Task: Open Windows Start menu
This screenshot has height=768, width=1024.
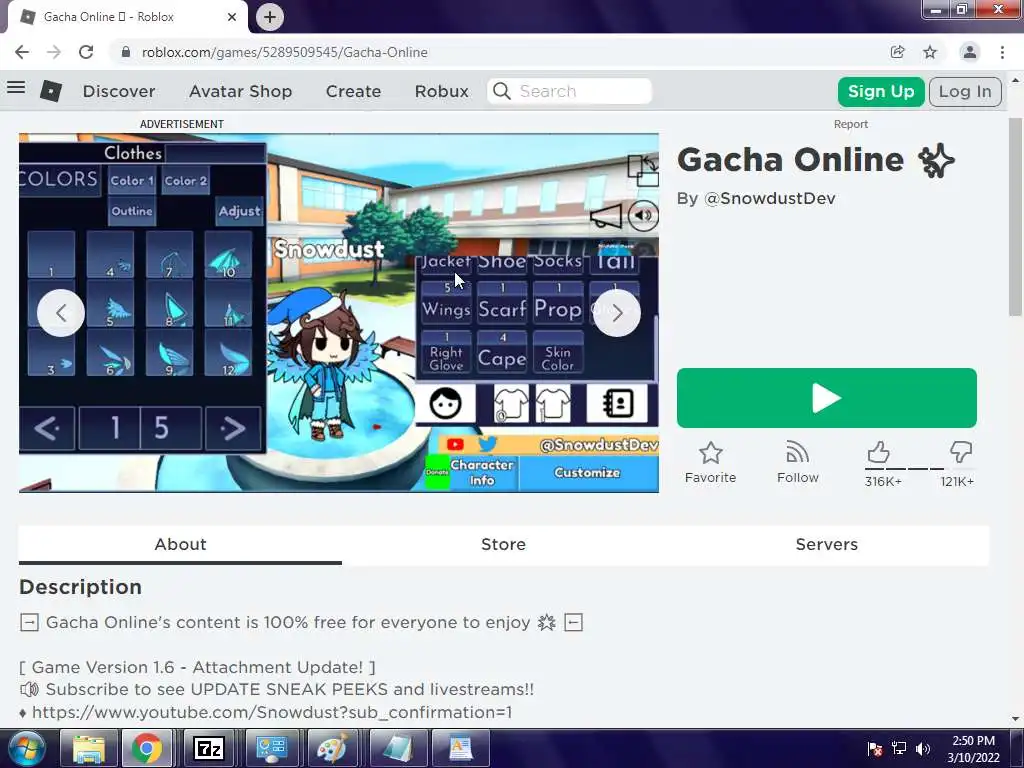Action: 26,748
